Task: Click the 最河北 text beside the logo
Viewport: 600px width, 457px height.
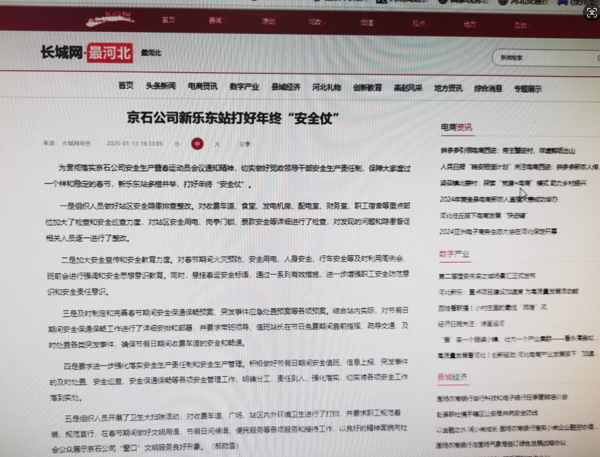Action: point(151,53)
